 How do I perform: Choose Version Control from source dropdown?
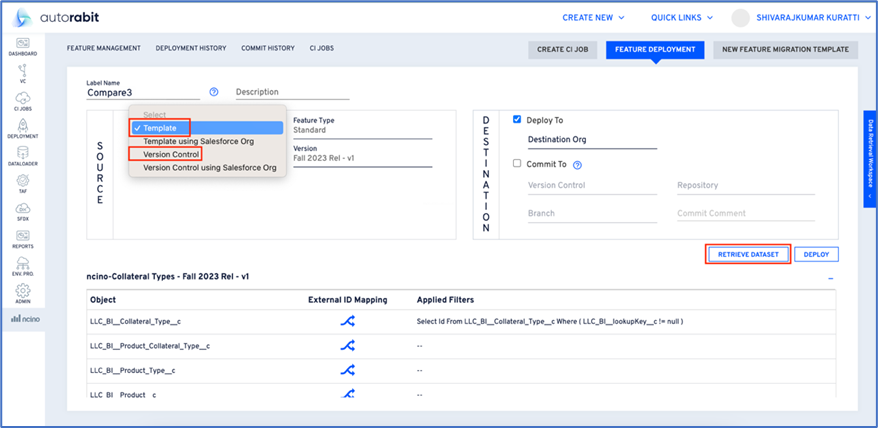coord(171,154)
